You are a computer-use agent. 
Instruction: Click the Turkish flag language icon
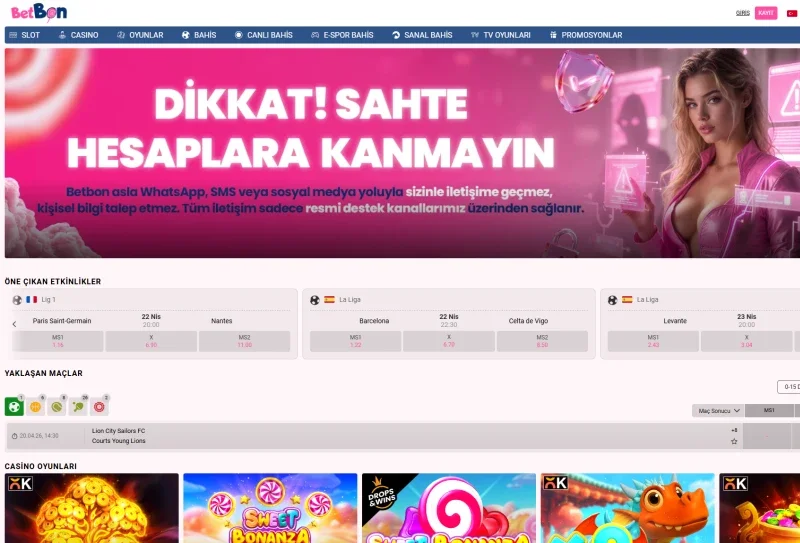pyautogui.click(x=792, y=13)
